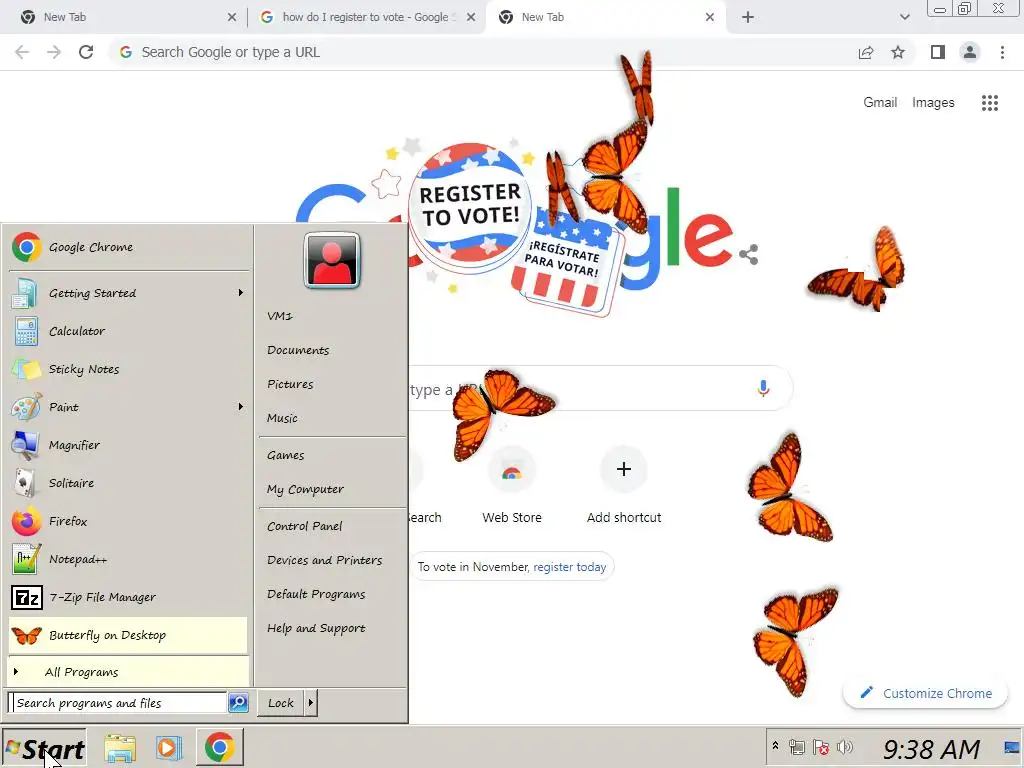Viewport: 1024px width, 768px height.
Task: Reload the current Chrome page
Action: 86,52
